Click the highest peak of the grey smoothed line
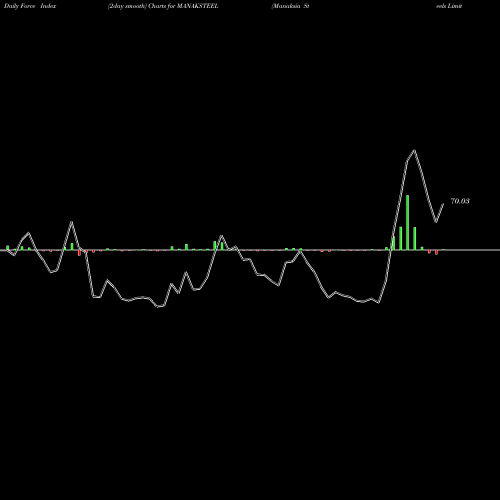Image resolution: width=500 pixels, height=500 pixels. pos(414,150)
